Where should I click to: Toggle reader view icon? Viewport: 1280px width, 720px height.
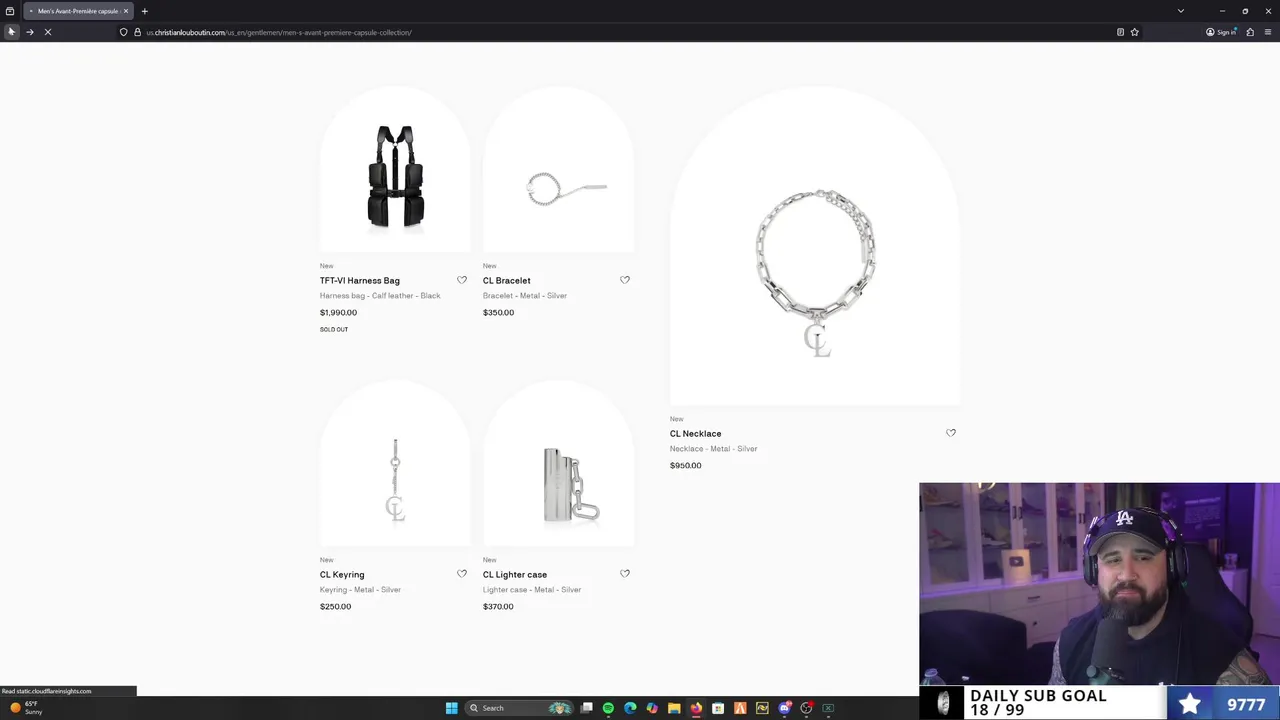click(x=1120, y=32)
